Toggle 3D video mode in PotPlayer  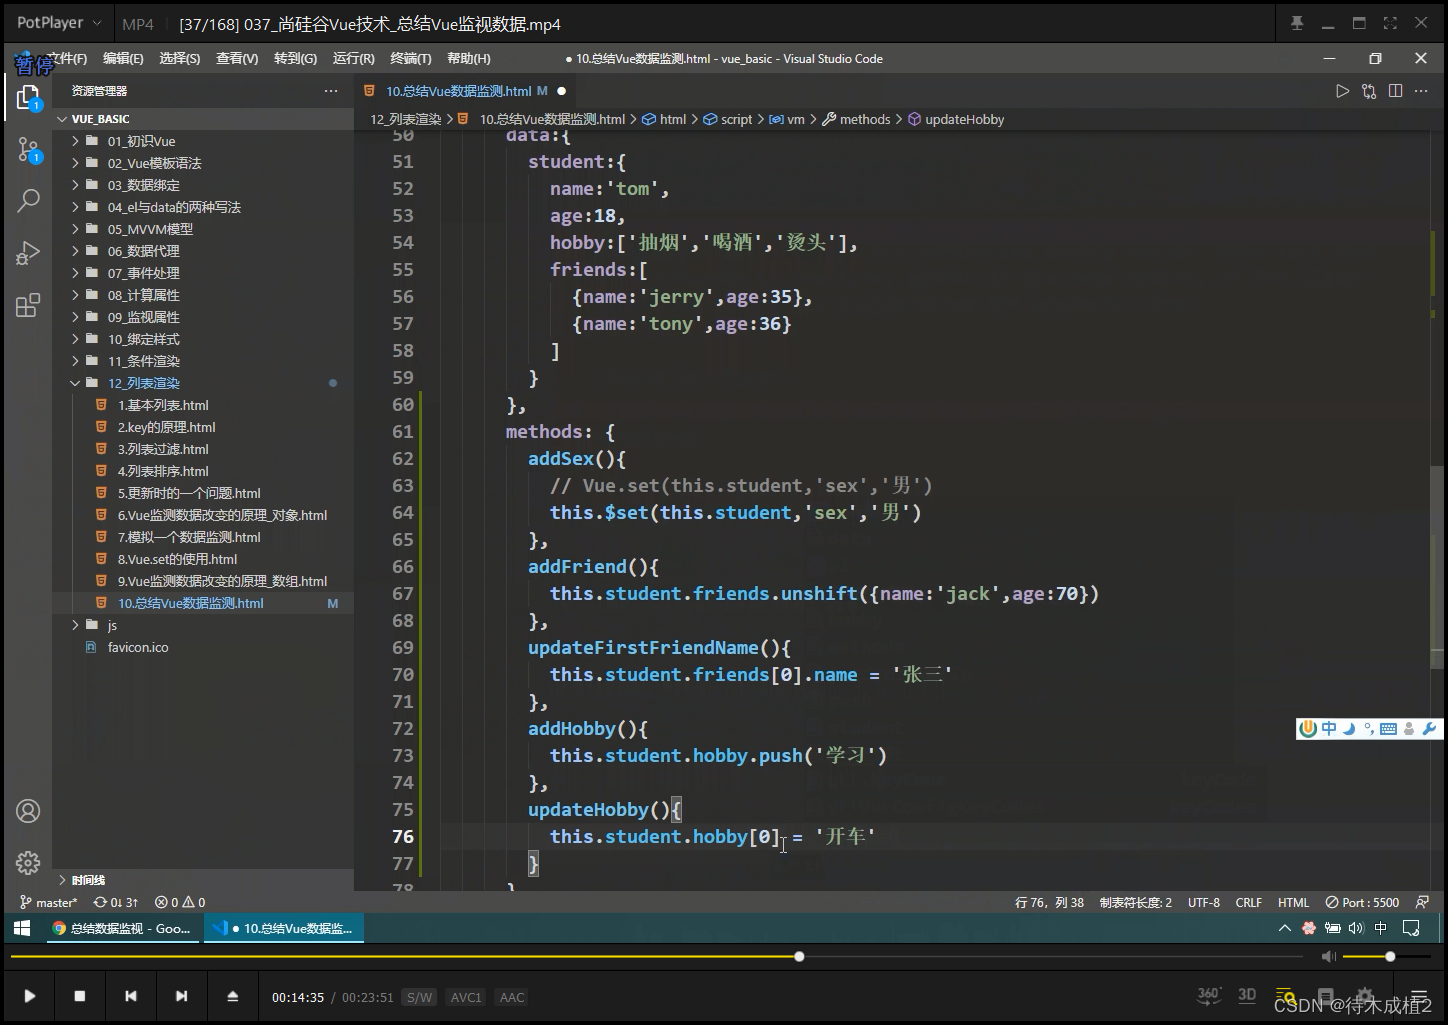pos(1247,995)
